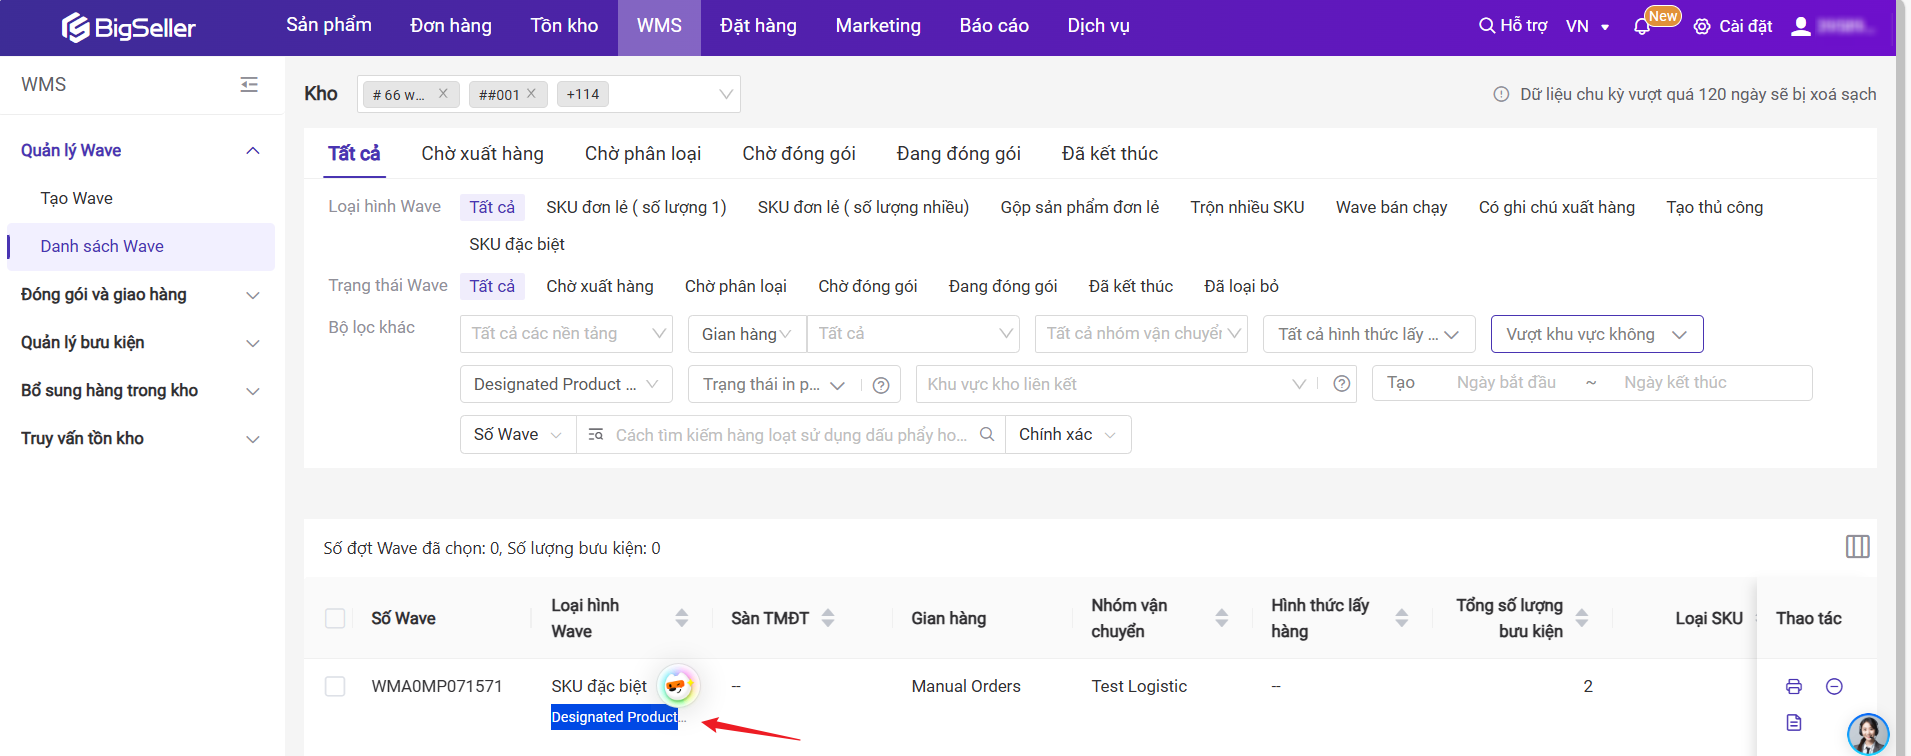Viewport: 1911px width, 756px height.
Task: Expand the Vượt khu vực không dropdown
Action: pyautogui.click(x=1596, y=334)
